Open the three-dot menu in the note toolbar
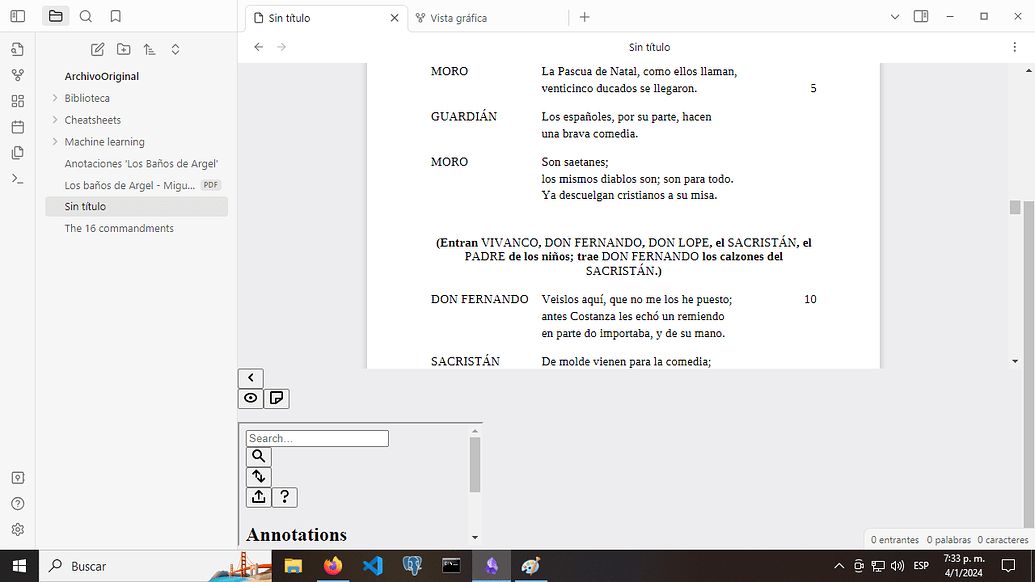Viewport: 1035px width, 582px height. tap(1015, 47)
